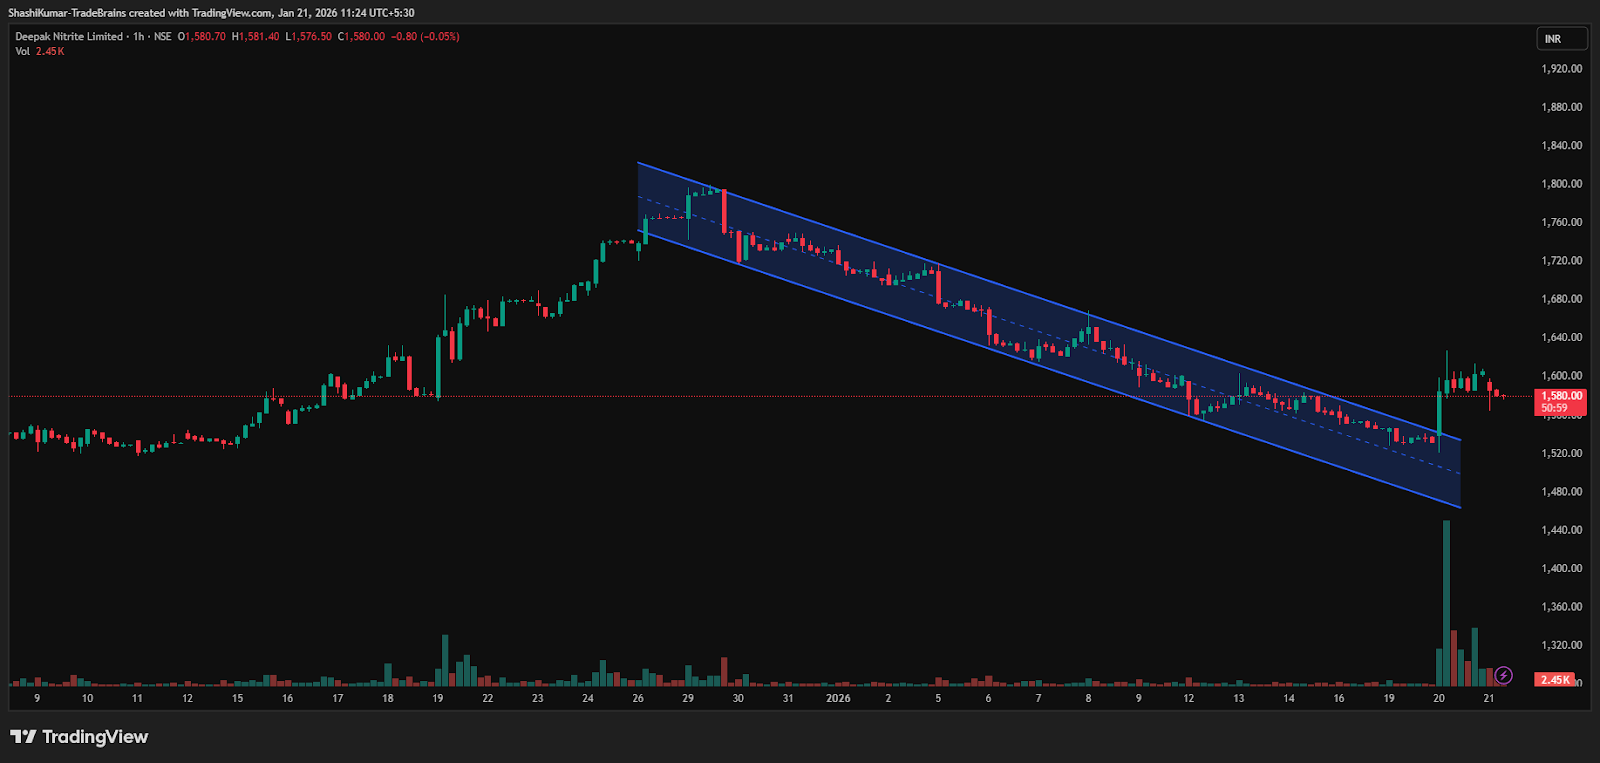Select the Vol indicator label
1600x763 pixels.
22,51
